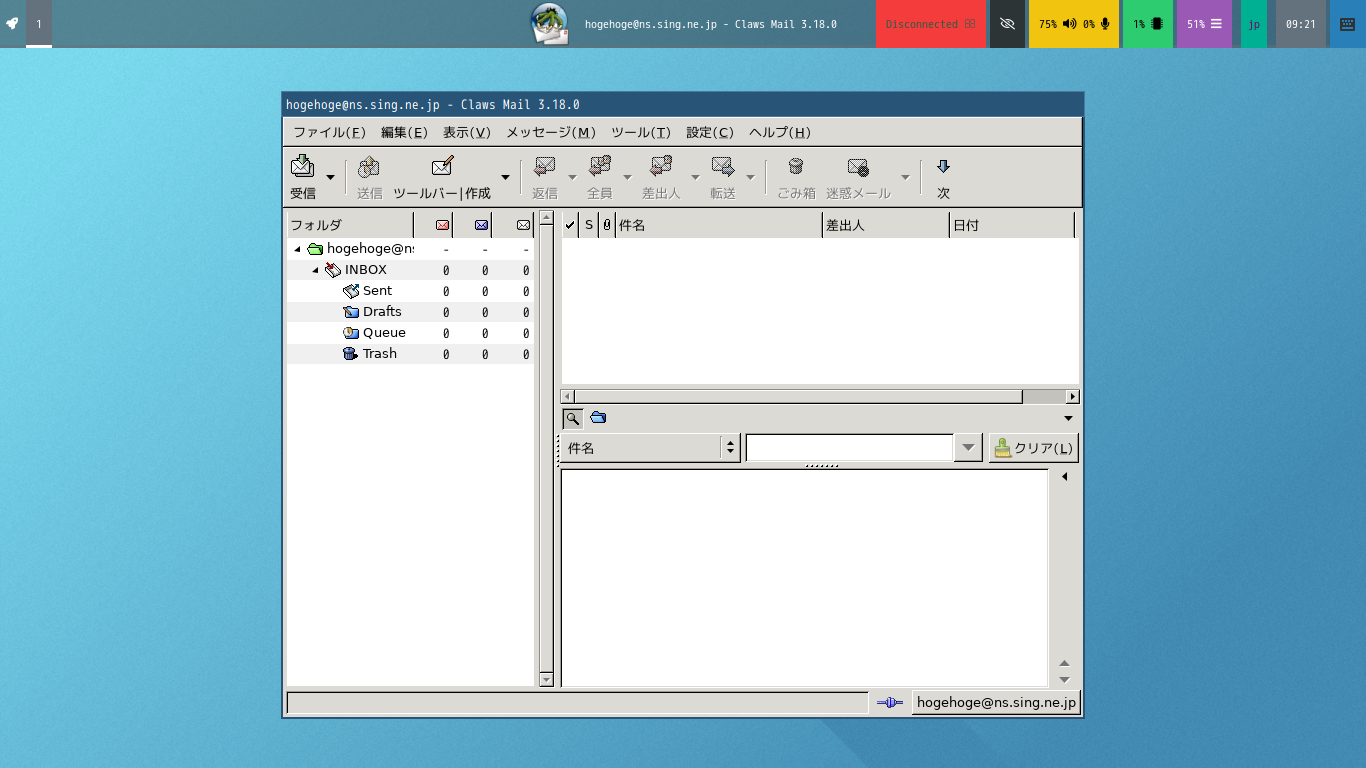The width and height of the screenshot is (1366, 768).
Task: Go to next message with 次
Action: click(943, 177)
